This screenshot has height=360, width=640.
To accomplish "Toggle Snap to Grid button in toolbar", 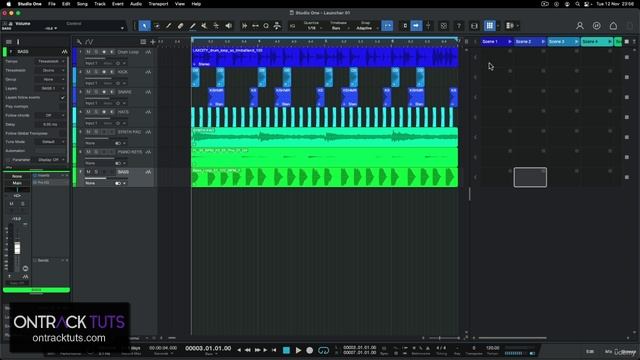I will pyautogui.click(x=387, y=26).
